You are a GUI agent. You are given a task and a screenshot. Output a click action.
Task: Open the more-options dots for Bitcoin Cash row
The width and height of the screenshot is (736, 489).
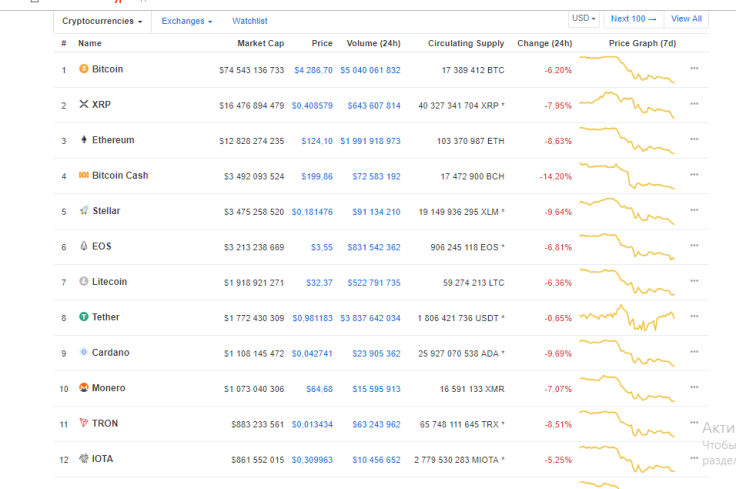tap(694, 175)
